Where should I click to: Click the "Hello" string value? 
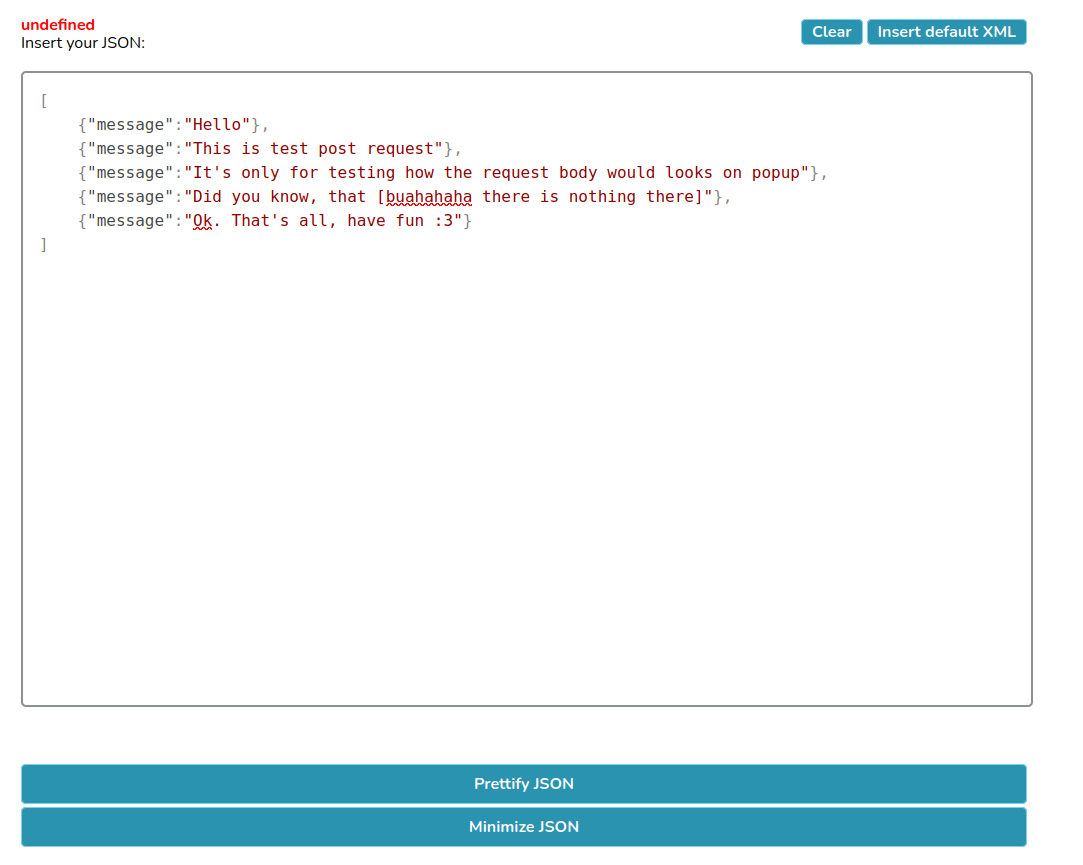tap(217, 125)
